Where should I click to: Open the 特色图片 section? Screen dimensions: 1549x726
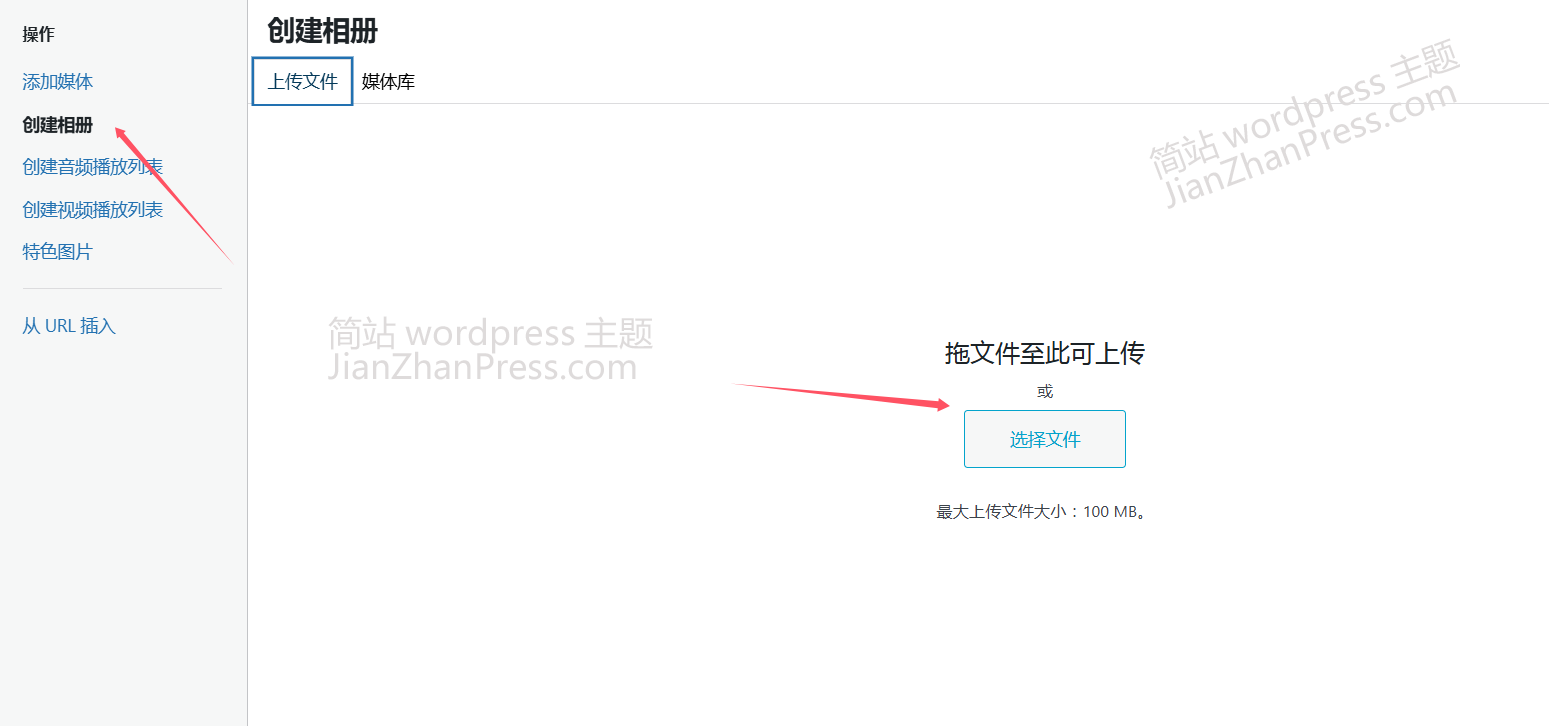[58, 252]
